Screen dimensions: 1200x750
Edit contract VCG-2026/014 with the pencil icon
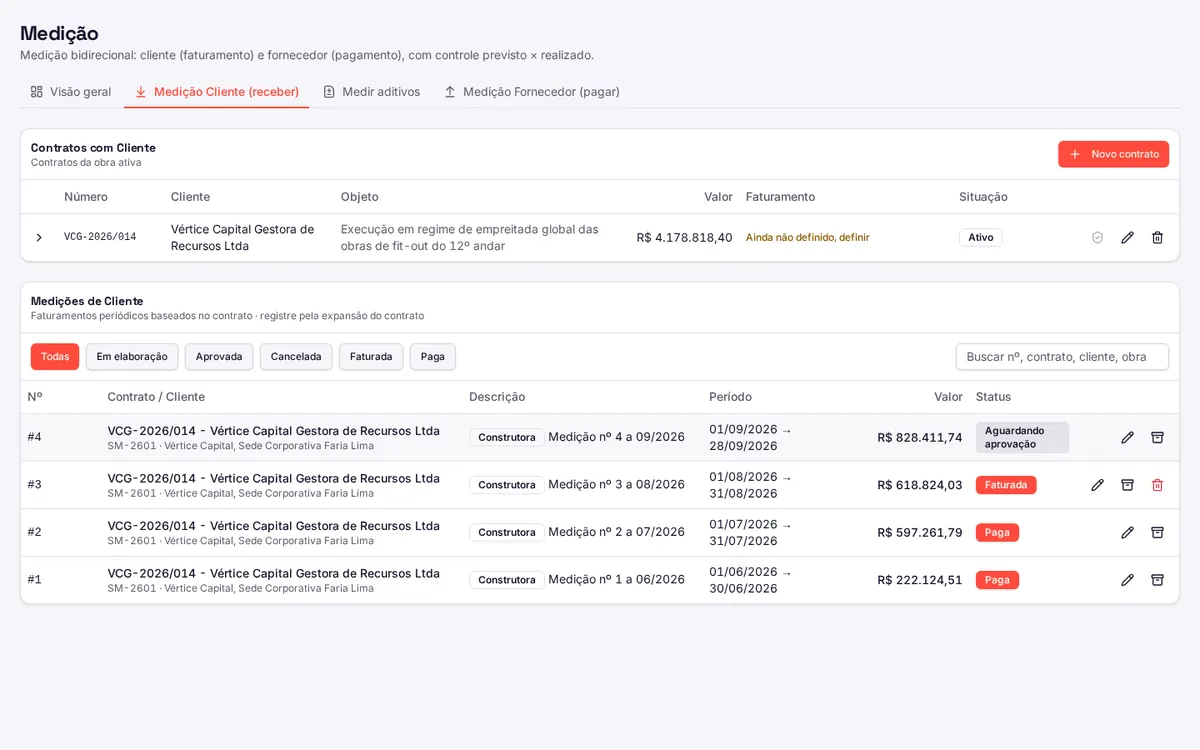1127,238
